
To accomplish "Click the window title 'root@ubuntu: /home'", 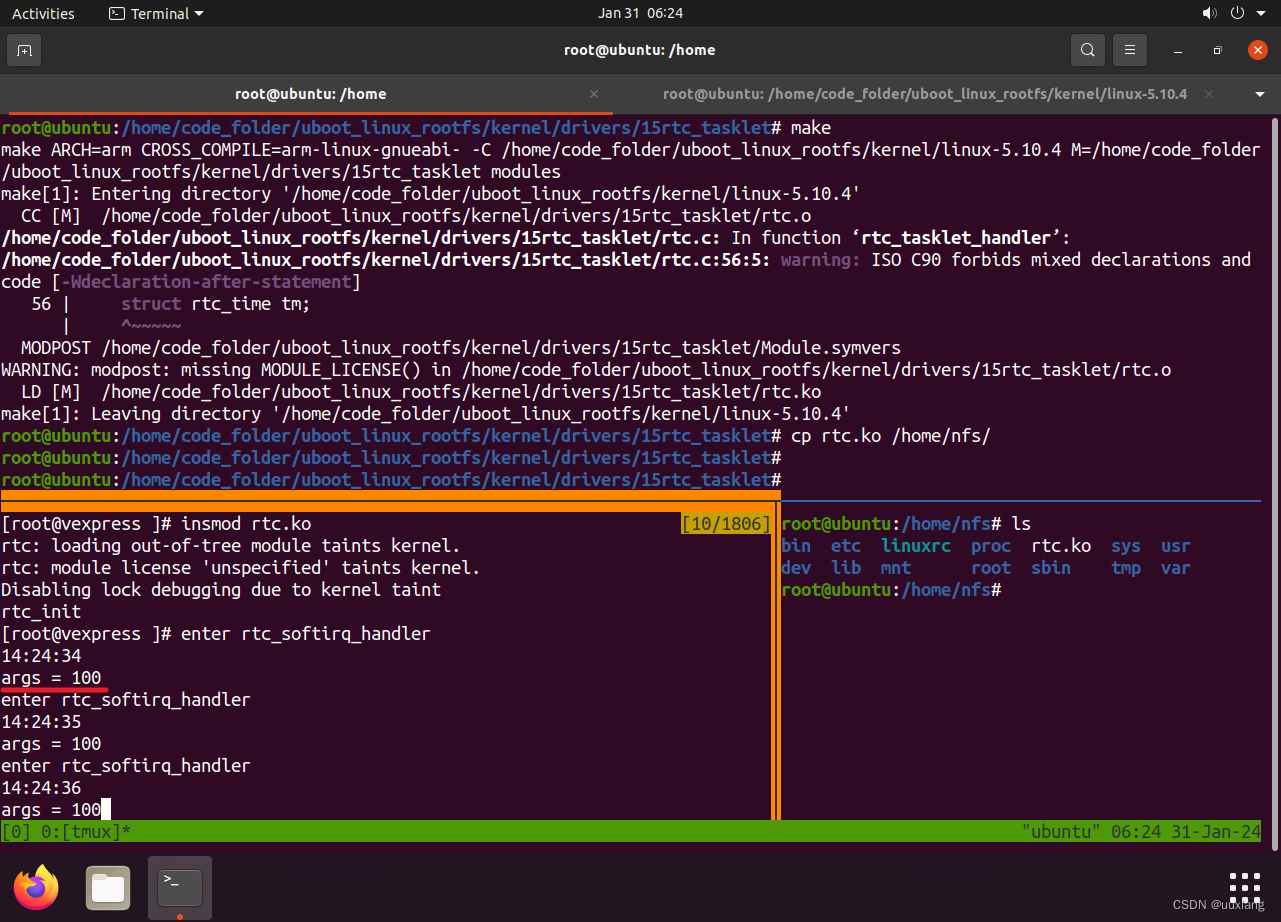I will [640, 50].
